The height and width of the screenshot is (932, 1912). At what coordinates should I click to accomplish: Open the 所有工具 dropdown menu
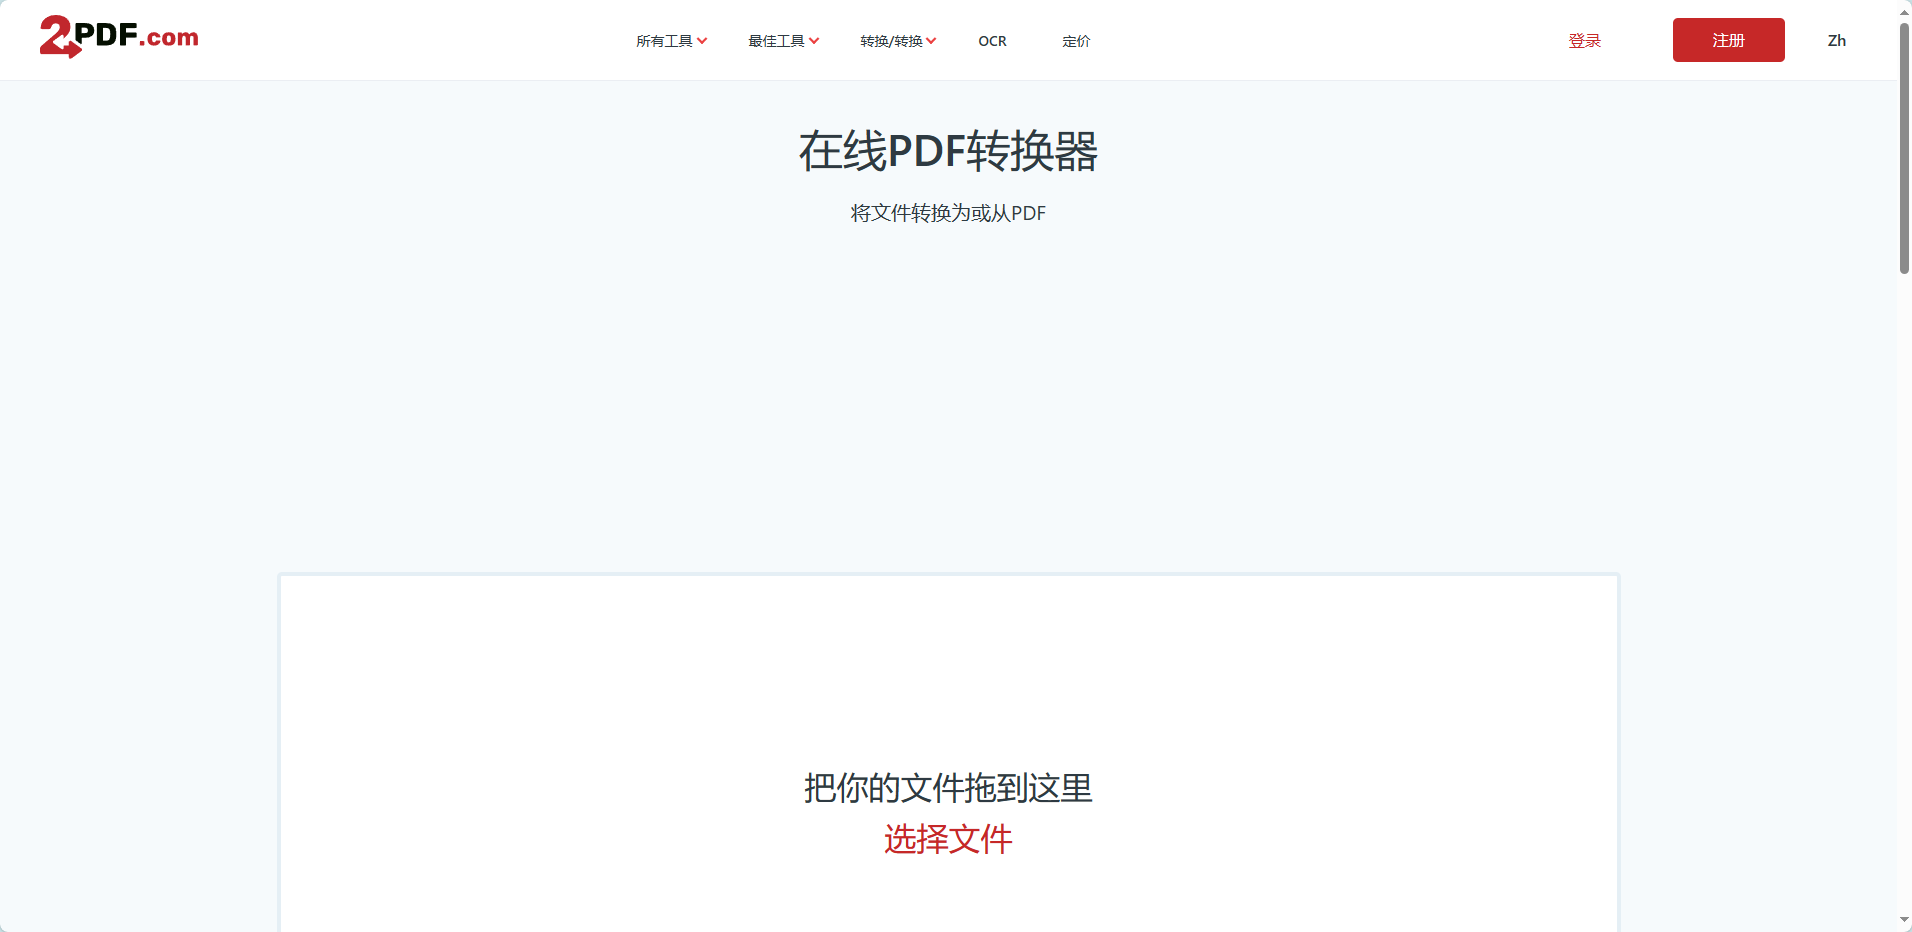pyautogui.click(x=664, y=41)
